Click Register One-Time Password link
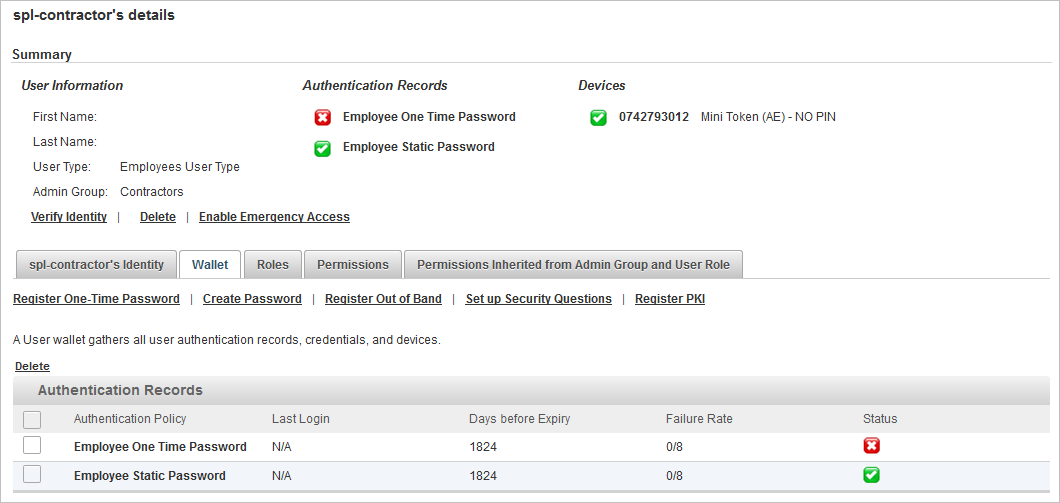The height and width of the screenshot is (503, 1060). tap(97, 299)
